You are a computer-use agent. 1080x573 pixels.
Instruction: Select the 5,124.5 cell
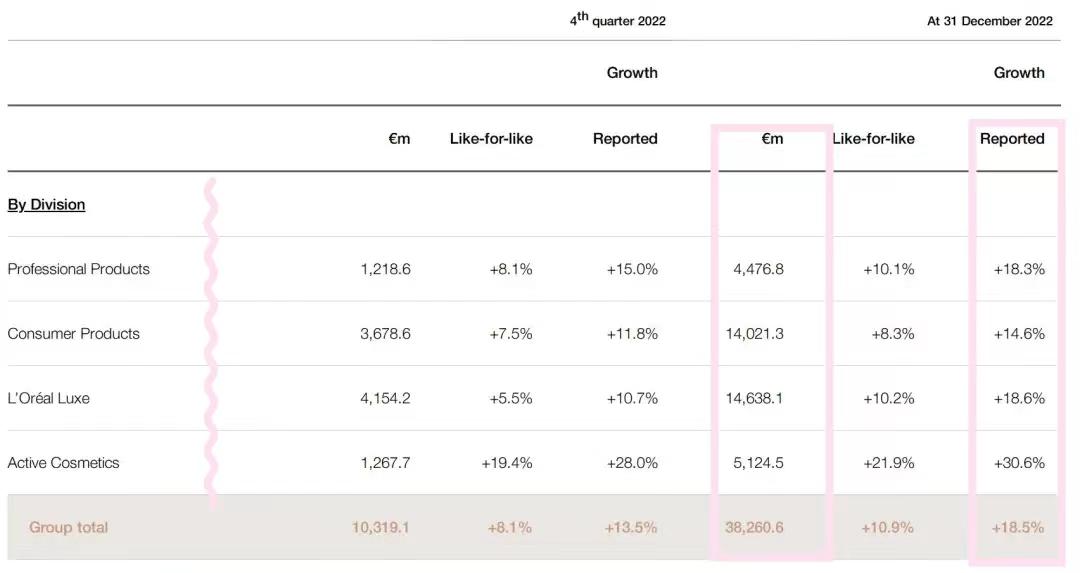pos(758,463)
